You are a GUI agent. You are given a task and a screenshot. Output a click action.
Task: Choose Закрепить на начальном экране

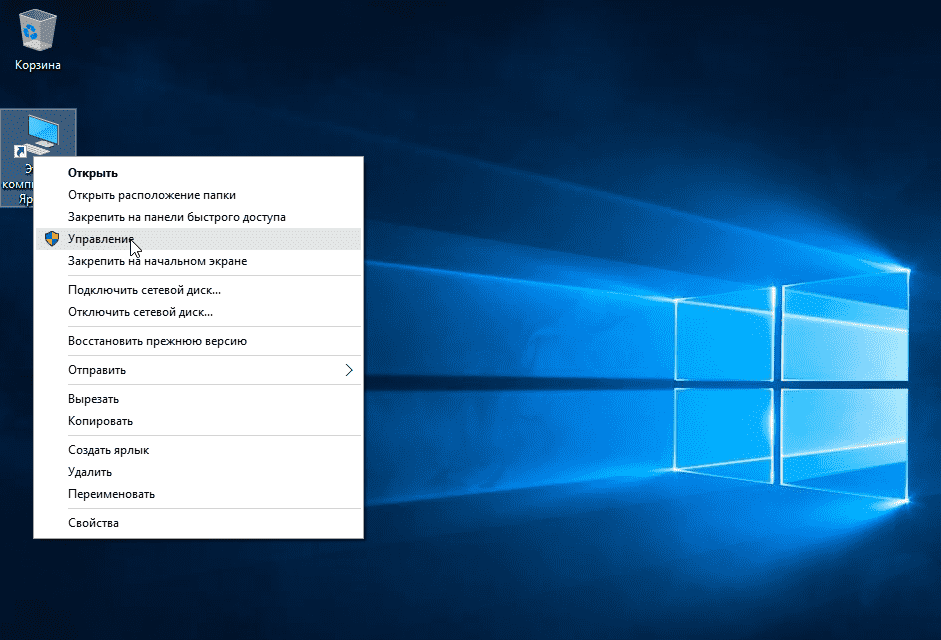[x=157, y=261]
